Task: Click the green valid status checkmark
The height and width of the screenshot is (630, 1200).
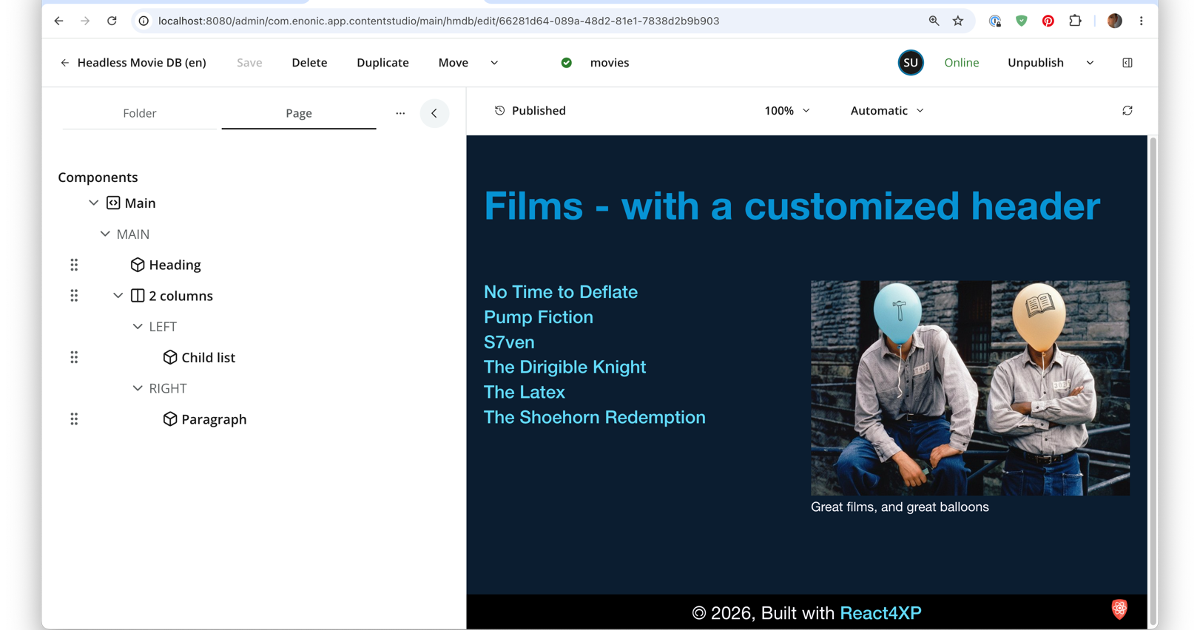Action: point(567,62)
